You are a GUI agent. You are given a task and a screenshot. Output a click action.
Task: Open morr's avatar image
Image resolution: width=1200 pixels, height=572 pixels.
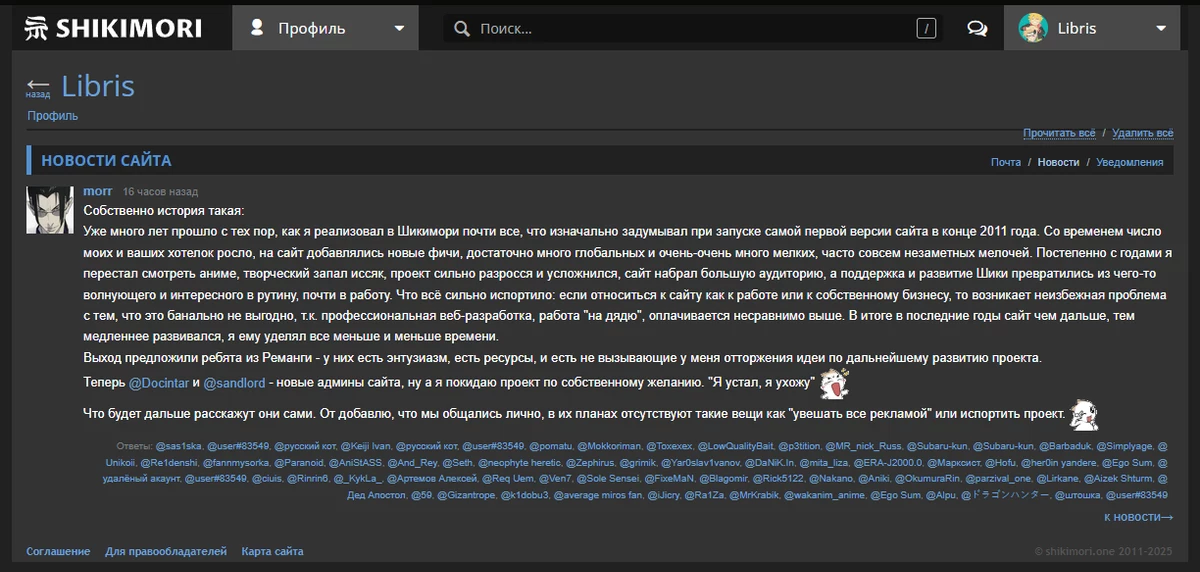coord(50,209)
